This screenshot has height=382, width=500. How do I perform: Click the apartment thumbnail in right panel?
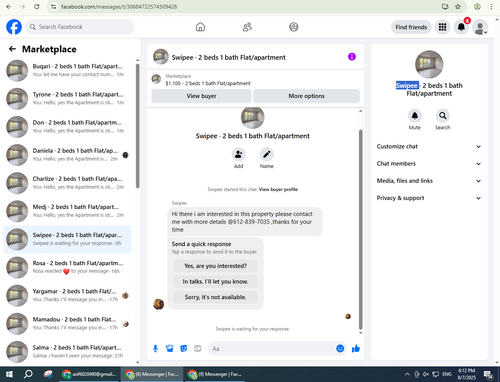pos(429,64)
